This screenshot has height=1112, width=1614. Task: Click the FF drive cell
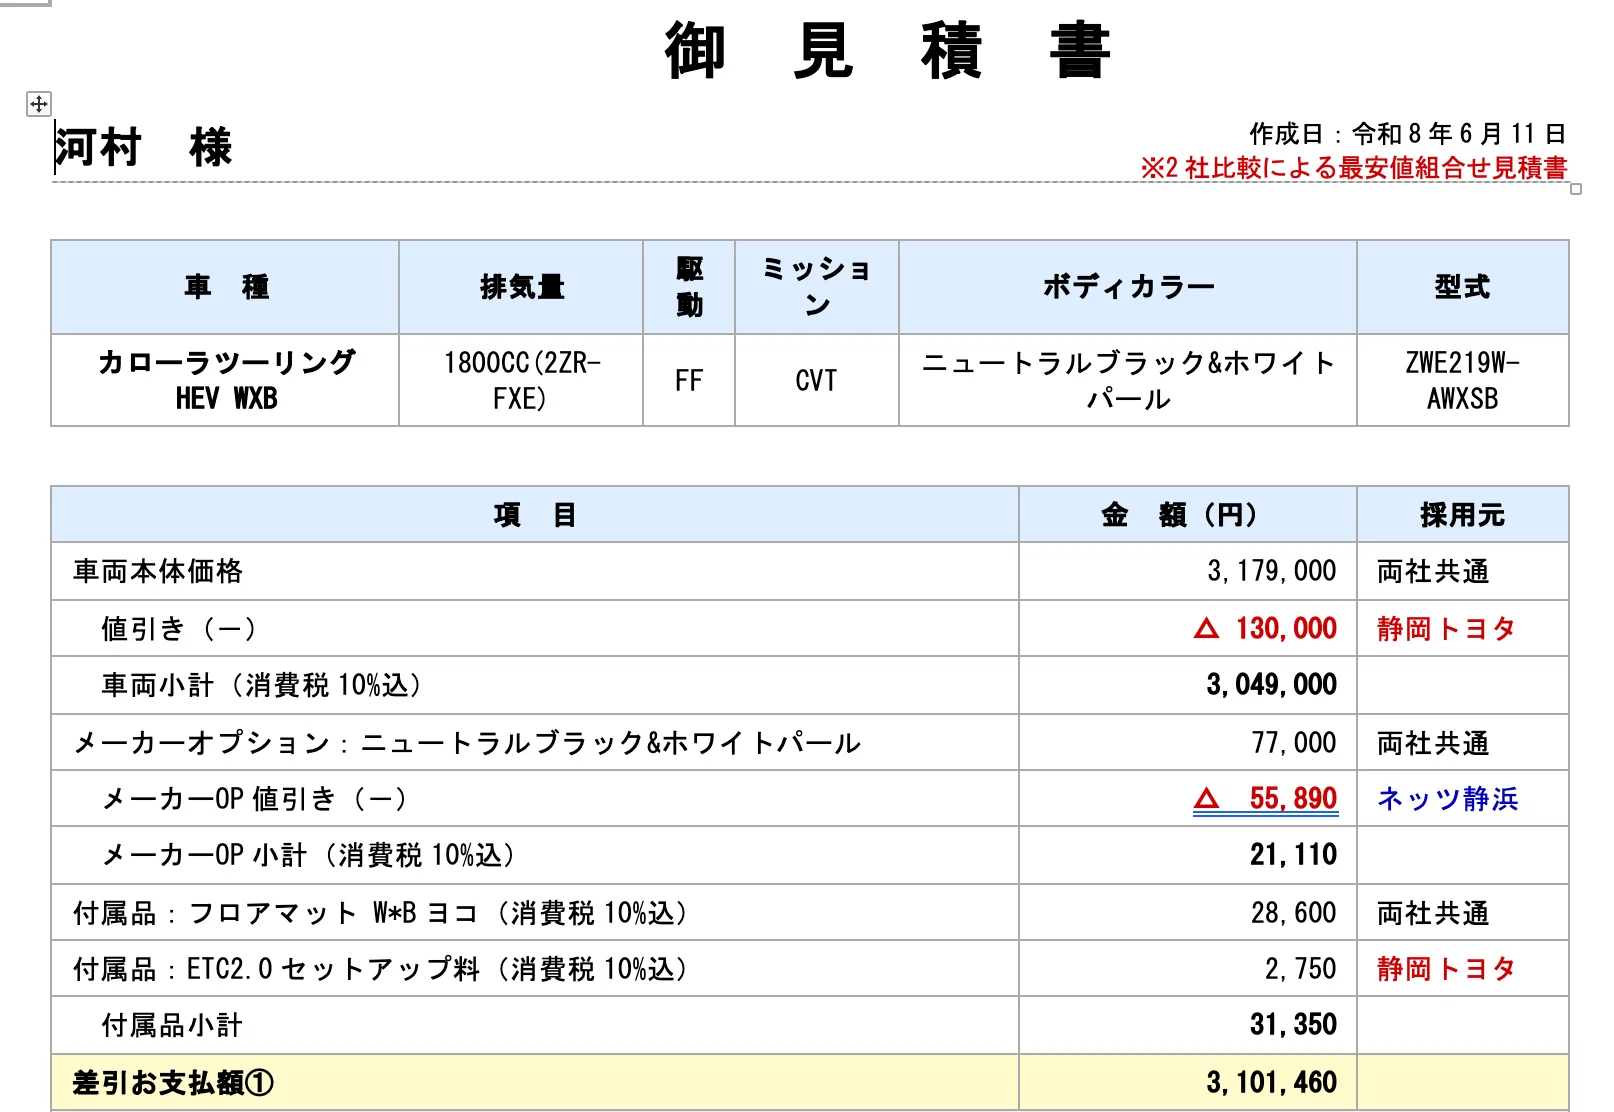689,380
